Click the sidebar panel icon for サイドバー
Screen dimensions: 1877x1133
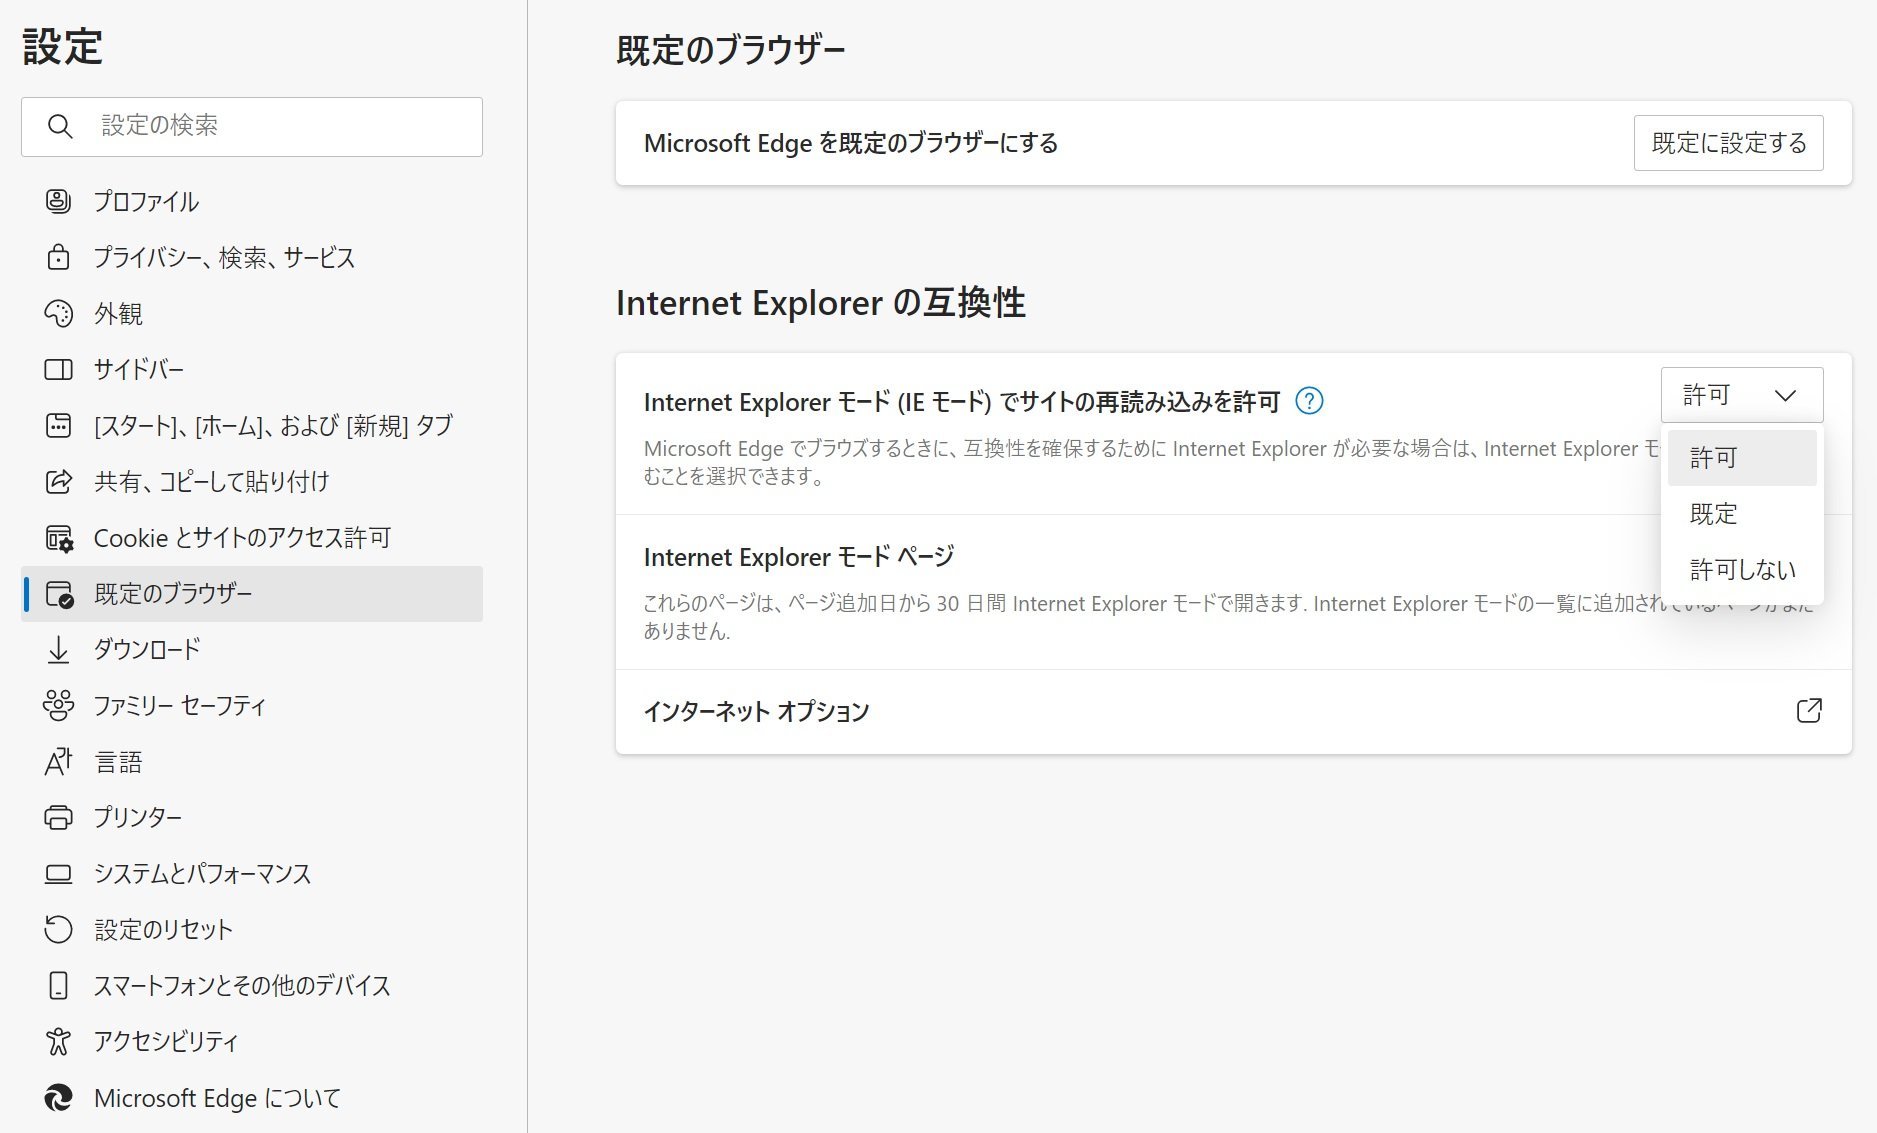tap(58, 369)
